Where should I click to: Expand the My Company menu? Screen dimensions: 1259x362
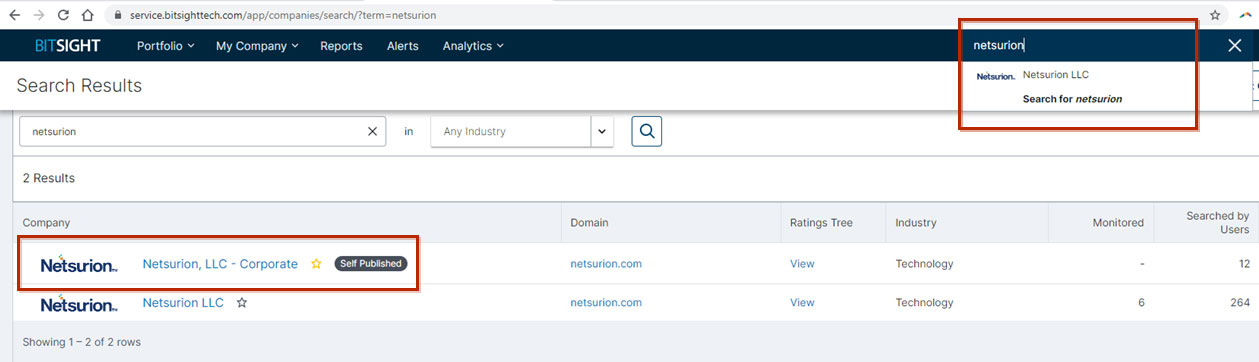point(257,46)
